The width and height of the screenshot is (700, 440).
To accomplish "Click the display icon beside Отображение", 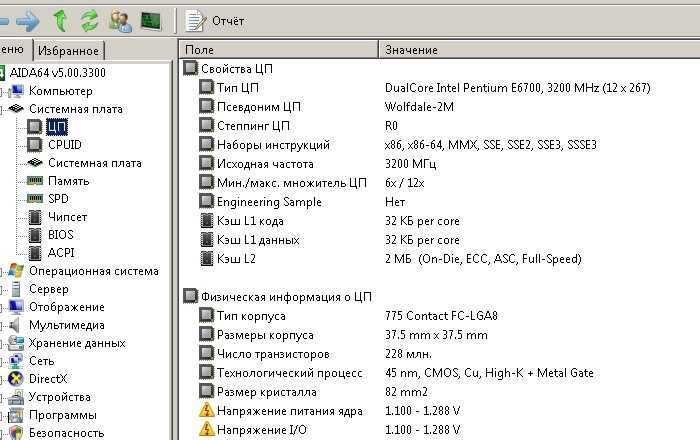I will point(16,307).
